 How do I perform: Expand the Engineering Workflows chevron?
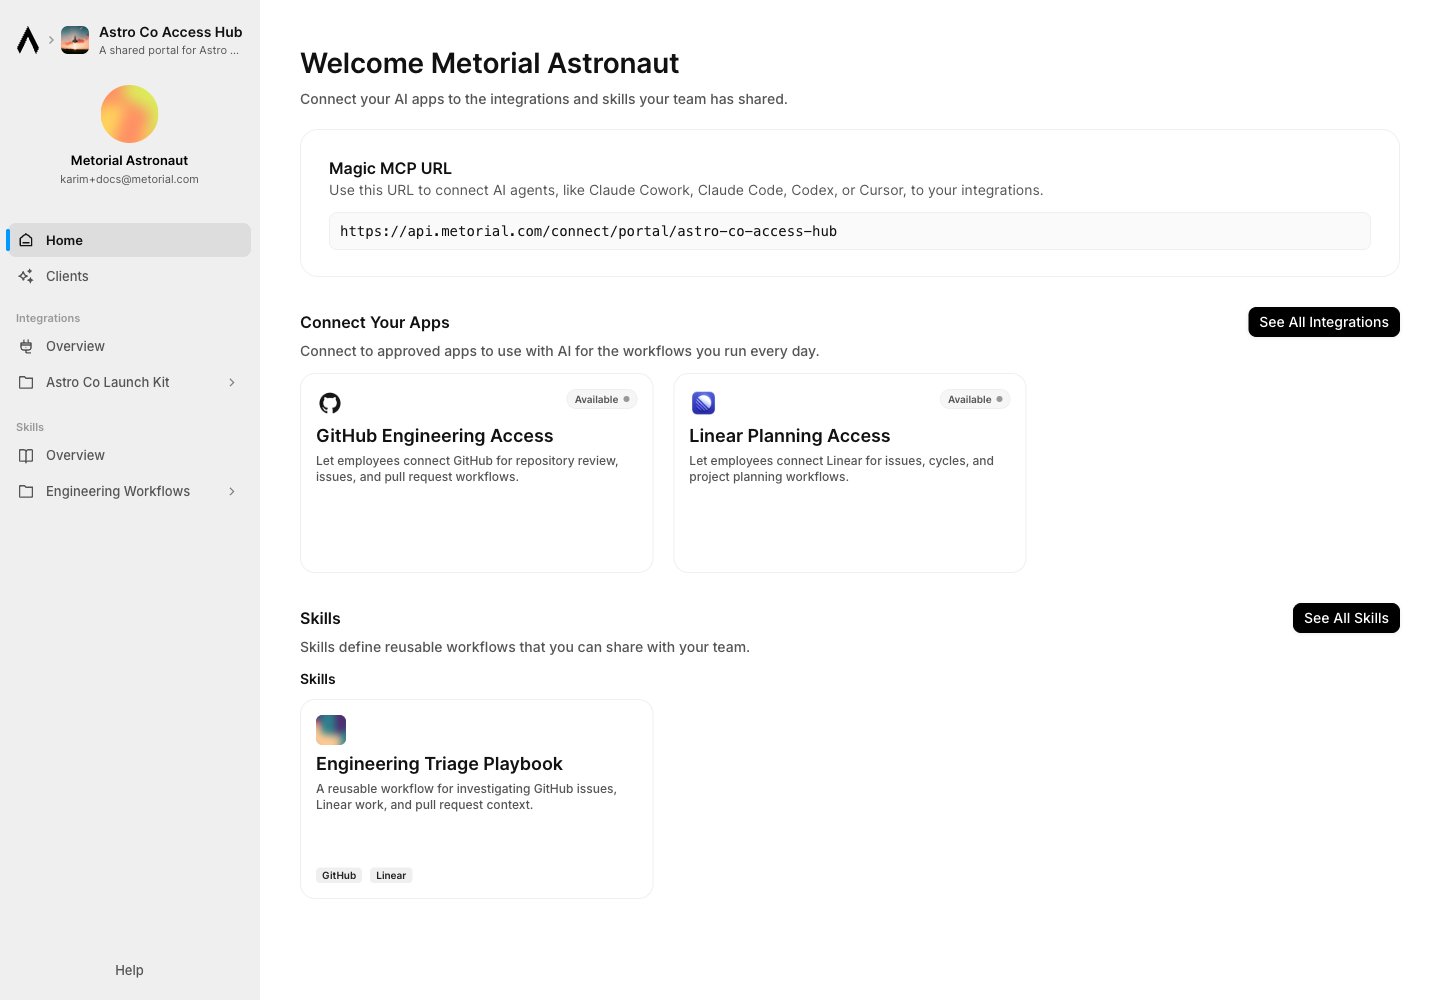click(x=232, y=491)
